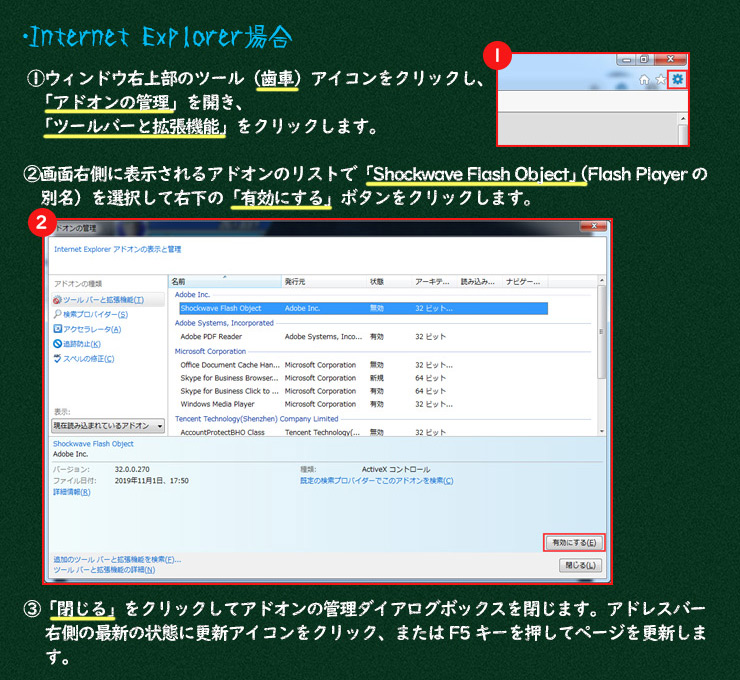Screen dimensions: 740x680
Task: Open the 詳細情報(R) link
Action: 71,492
